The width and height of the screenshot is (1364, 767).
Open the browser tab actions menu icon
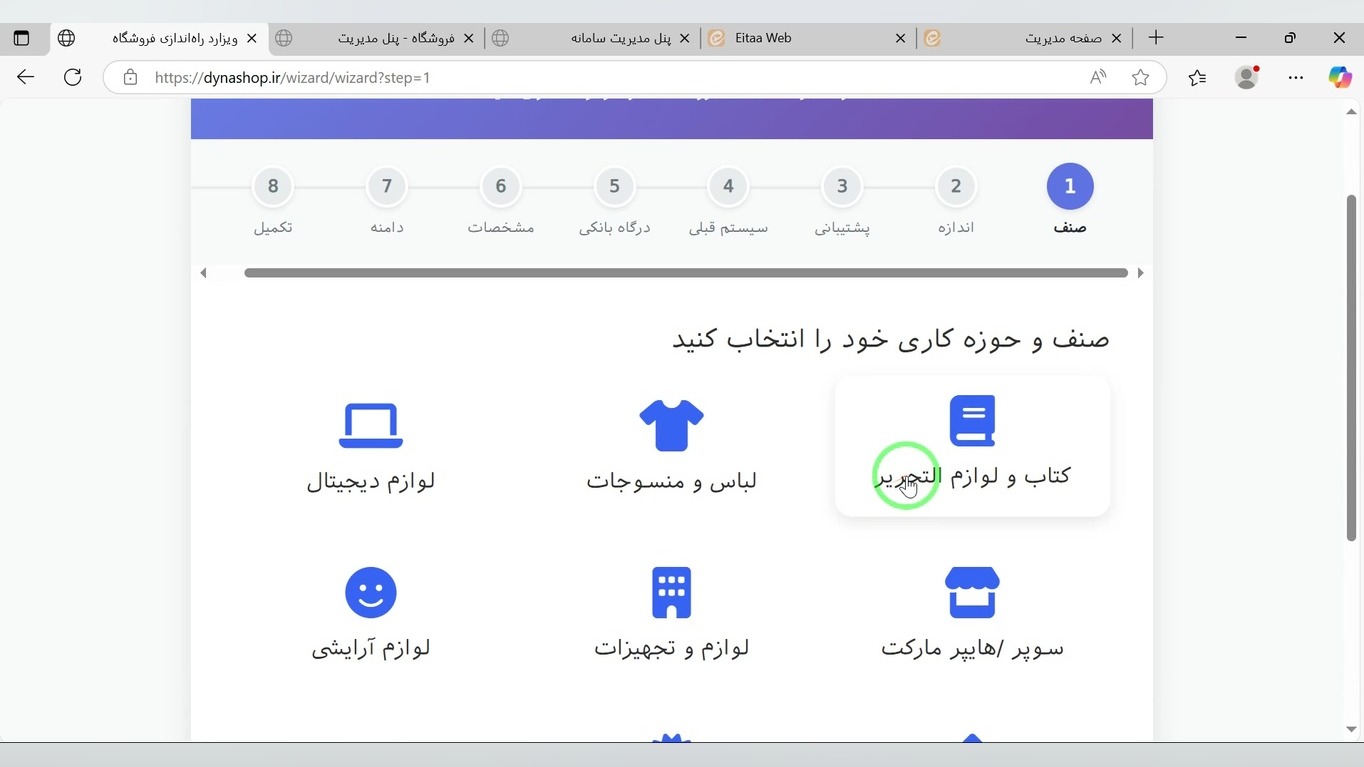click(21, 38)
